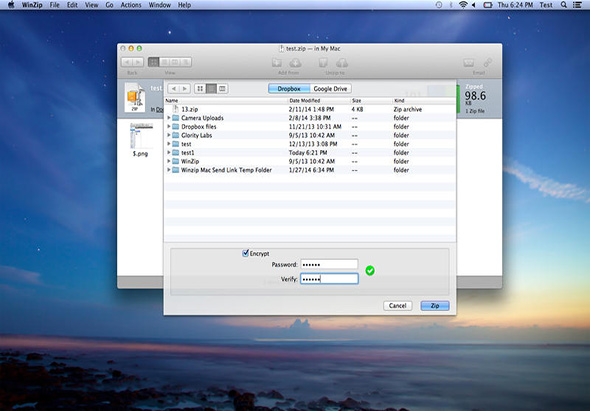Open Notification Center icon in menu bar
The width and height of the screenshot is (590, 411).
pyautogui.click(x=577, y=5)
